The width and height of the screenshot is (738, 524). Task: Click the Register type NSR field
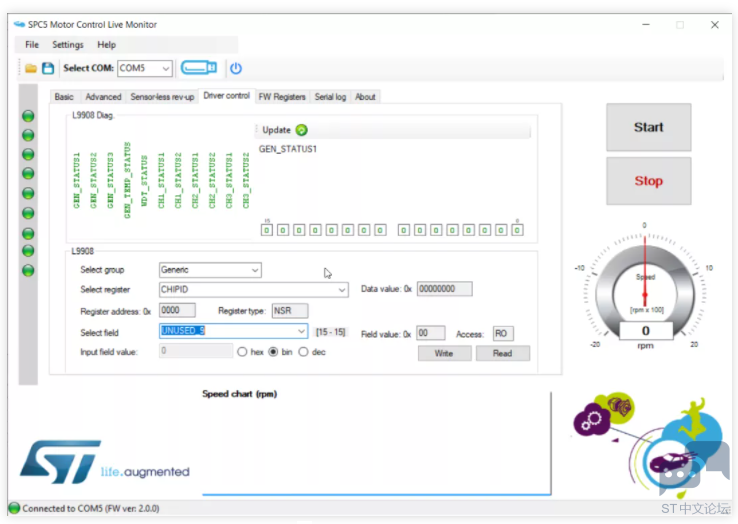[290, 311]
